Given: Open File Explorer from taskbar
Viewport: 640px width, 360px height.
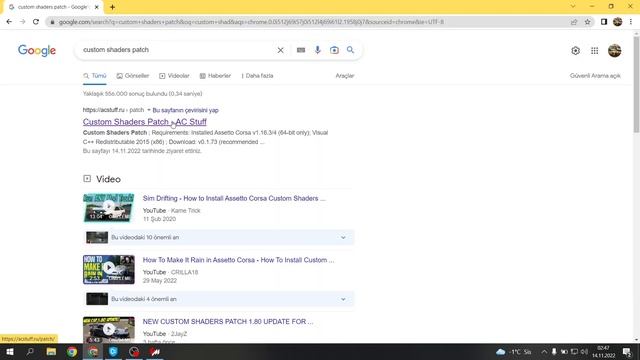Looking at the screenshot, I should pos(51,352).
